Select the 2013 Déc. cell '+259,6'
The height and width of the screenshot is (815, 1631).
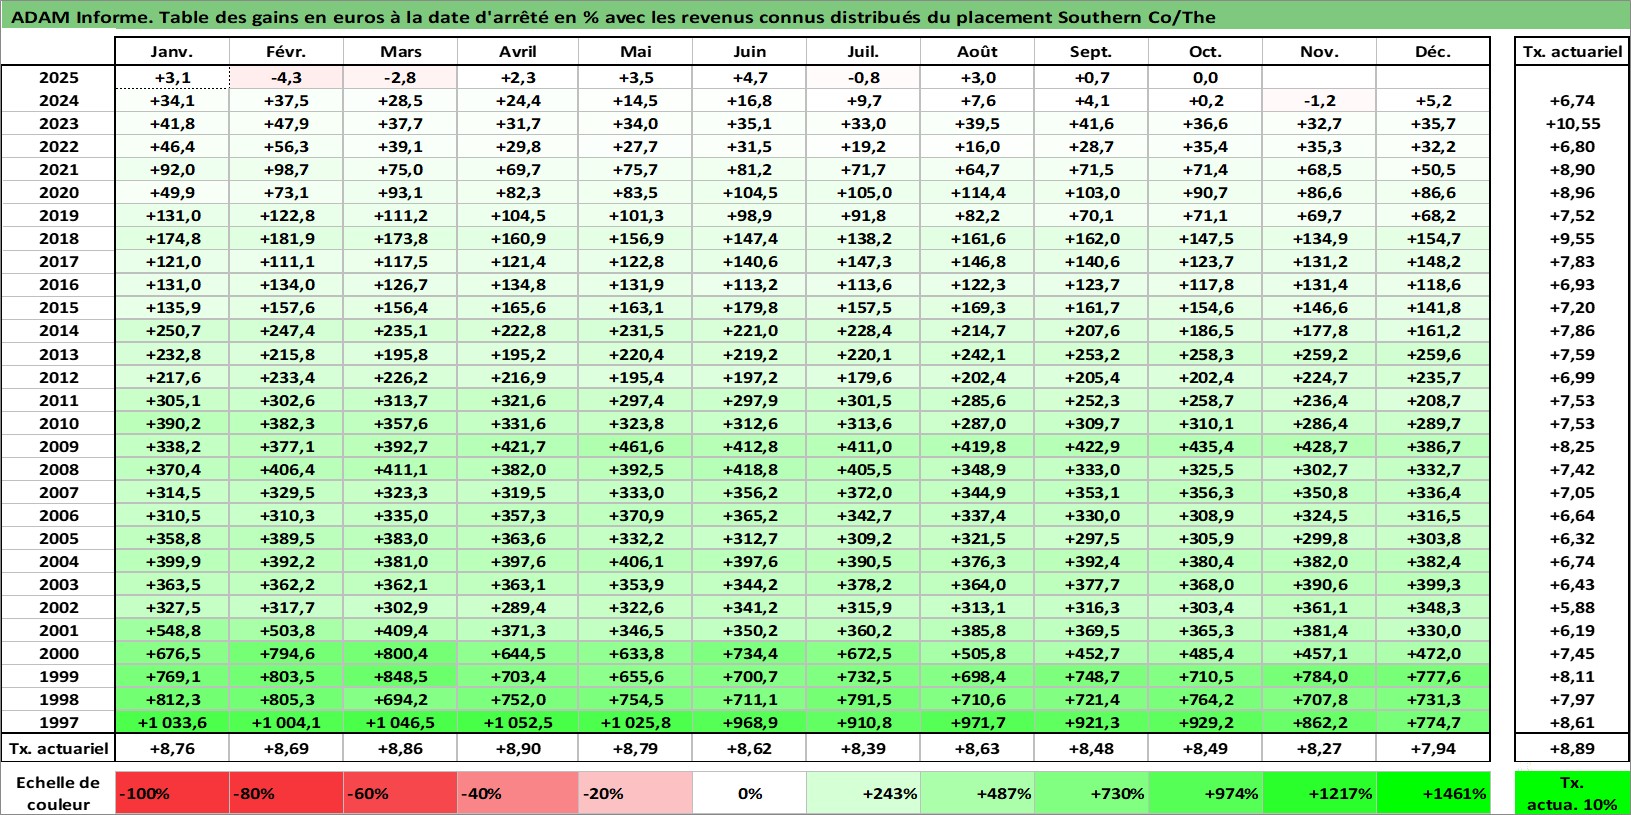coord(1433,354)
